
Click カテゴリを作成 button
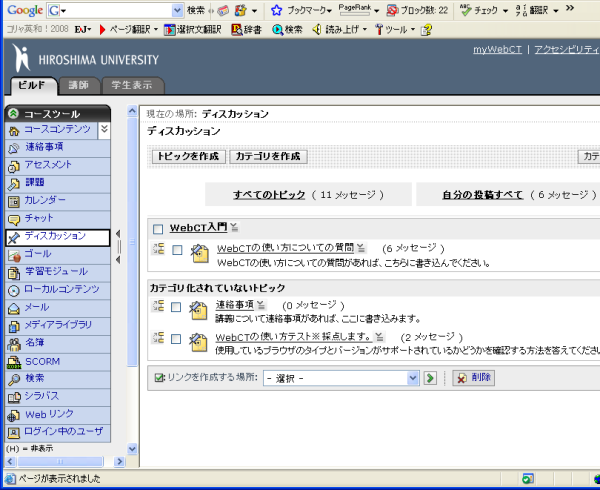[x=268, y=156]
